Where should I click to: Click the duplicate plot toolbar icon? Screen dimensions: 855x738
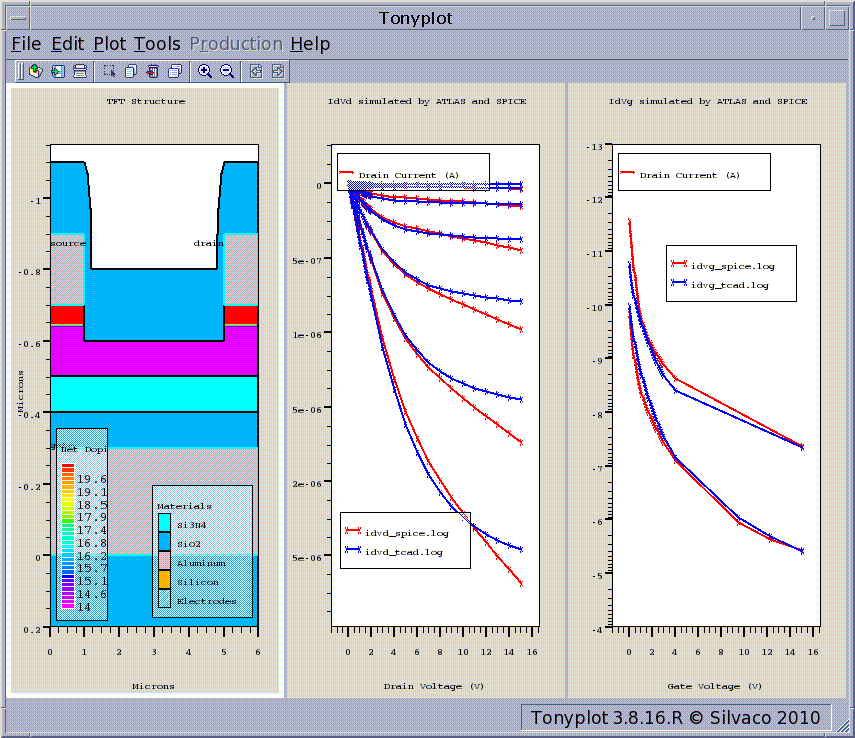131,71
